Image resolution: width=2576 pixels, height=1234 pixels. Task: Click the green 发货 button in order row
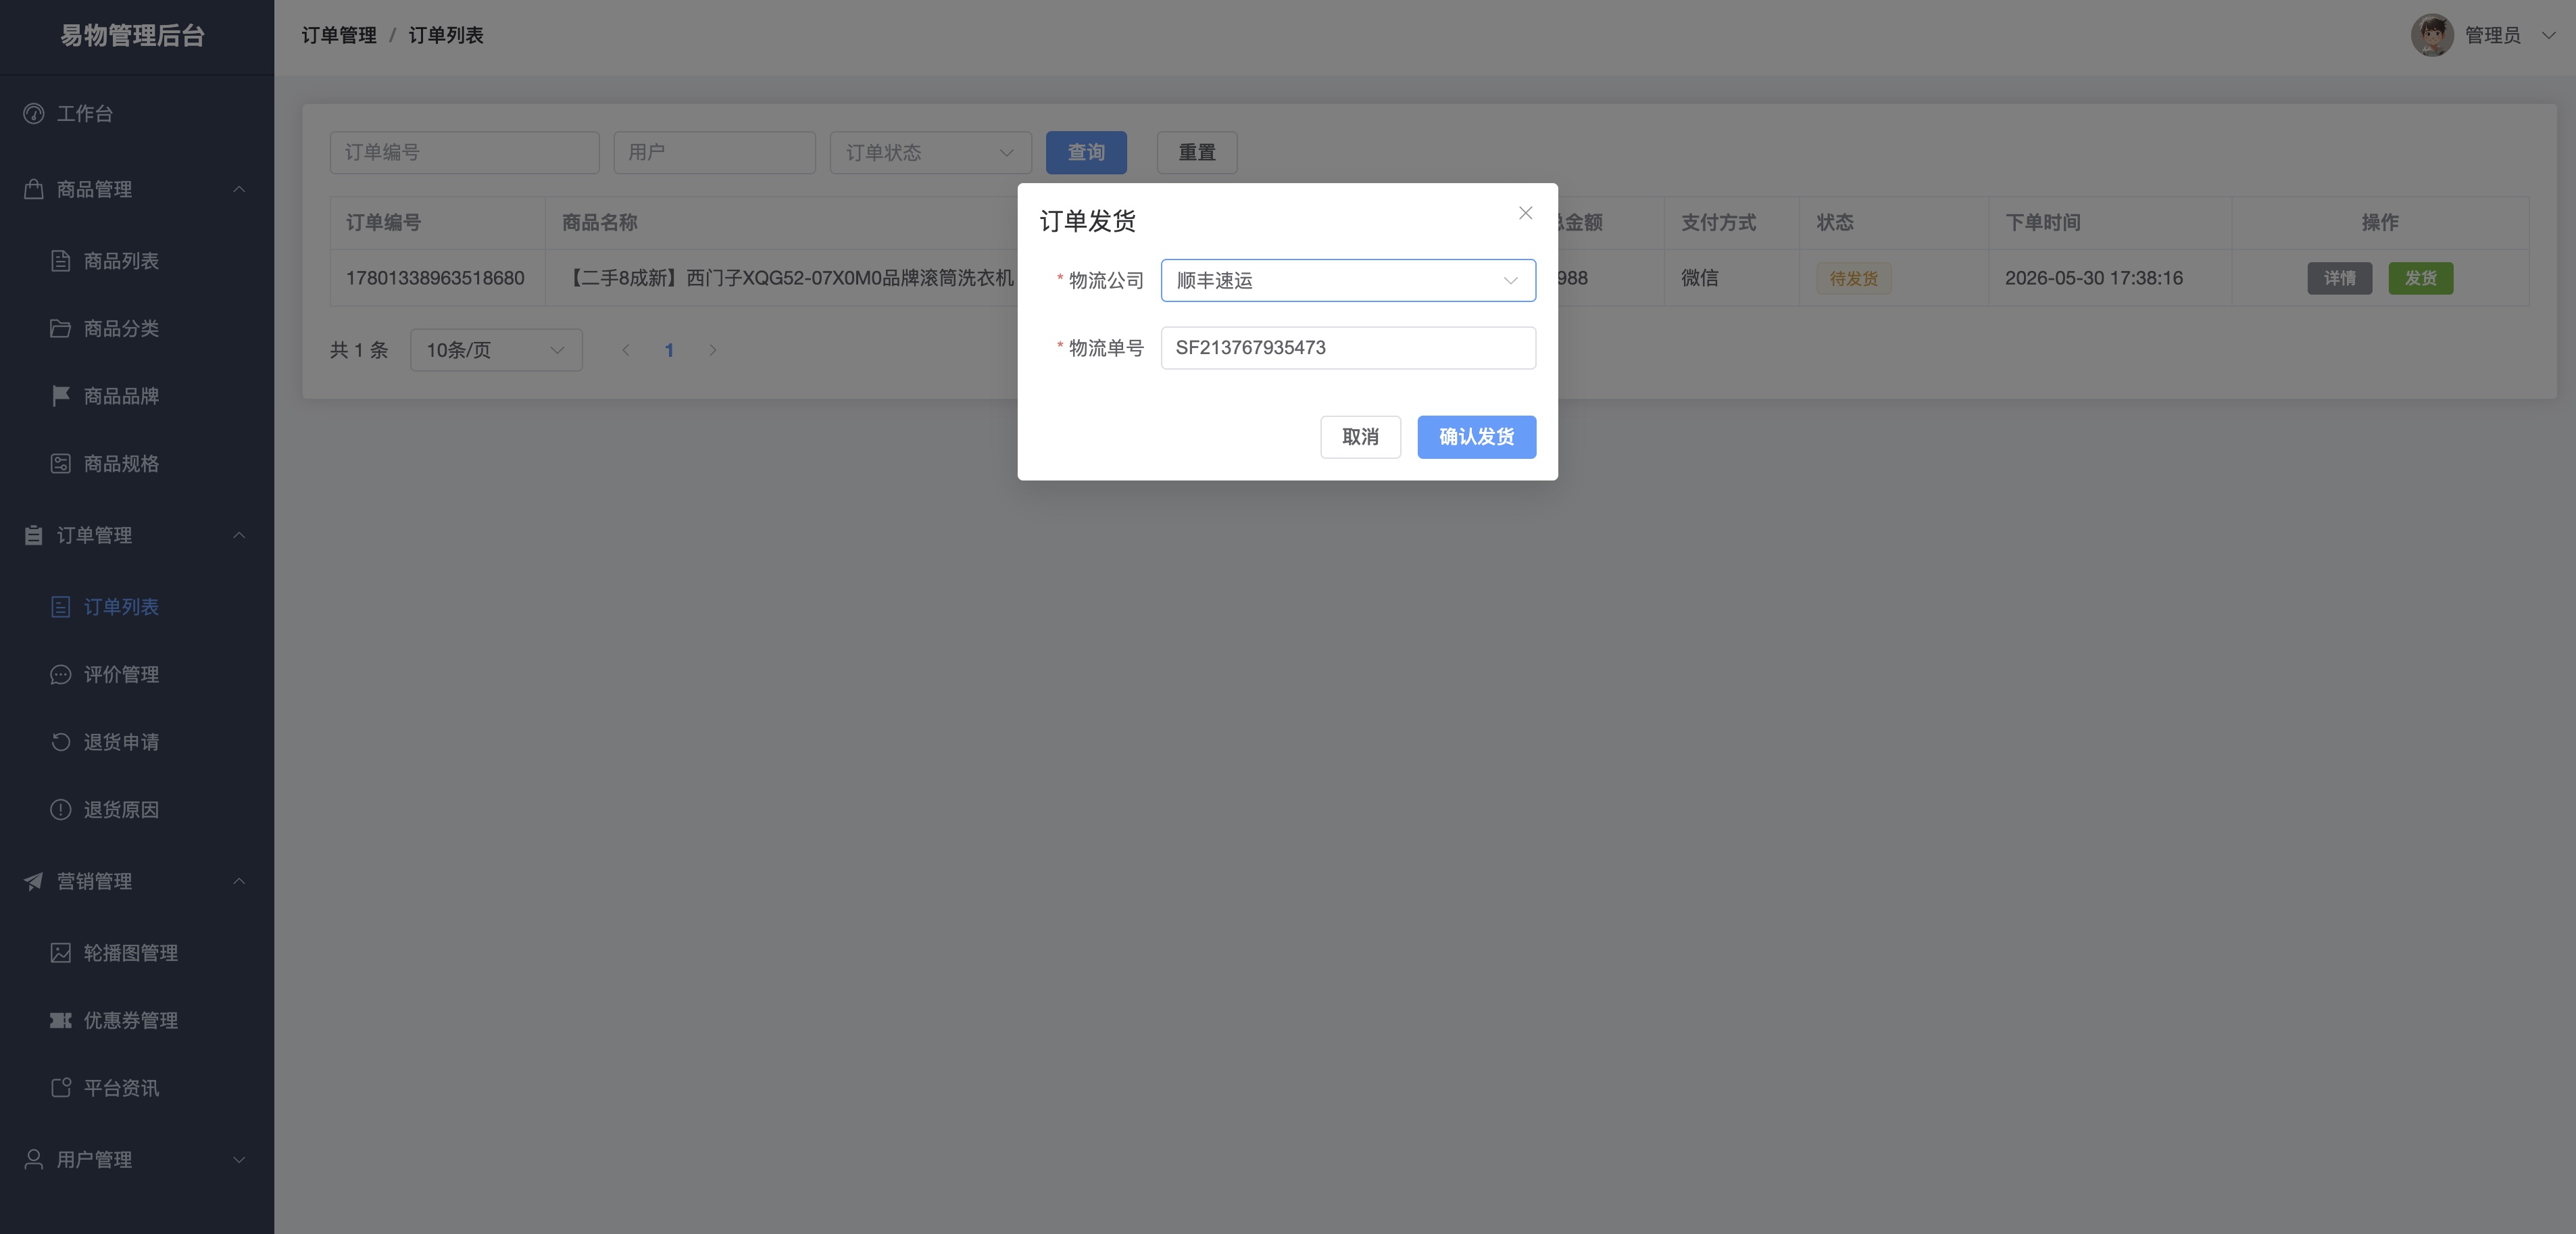click(x=2420, y=278)
